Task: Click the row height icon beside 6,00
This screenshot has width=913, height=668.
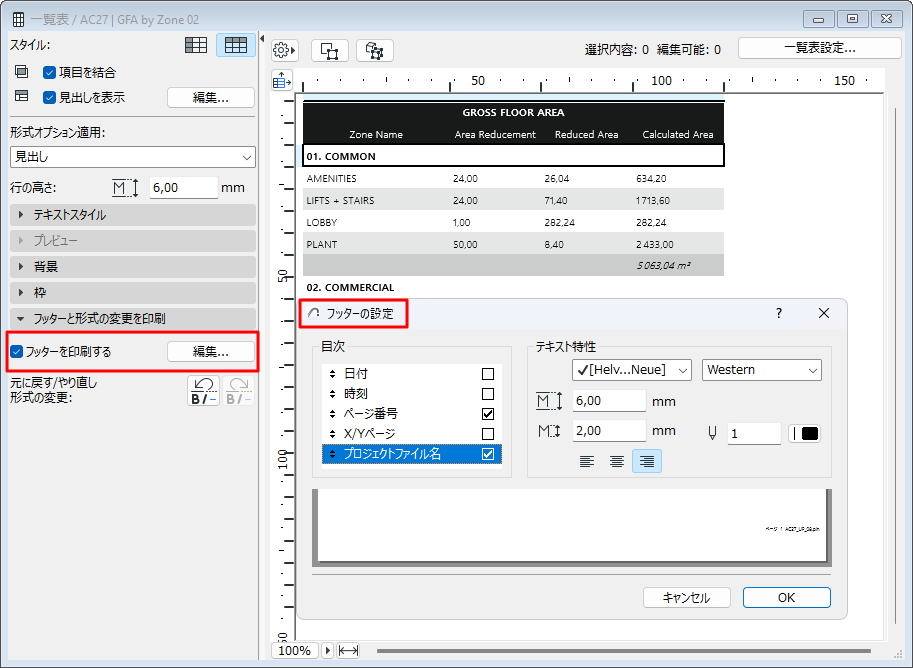Action: 125,188
